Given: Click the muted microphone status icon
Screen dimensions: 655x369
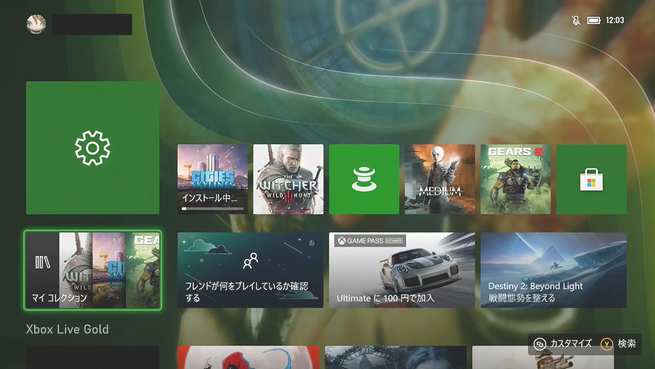Looking at the screenshot, I should (576, 20).
